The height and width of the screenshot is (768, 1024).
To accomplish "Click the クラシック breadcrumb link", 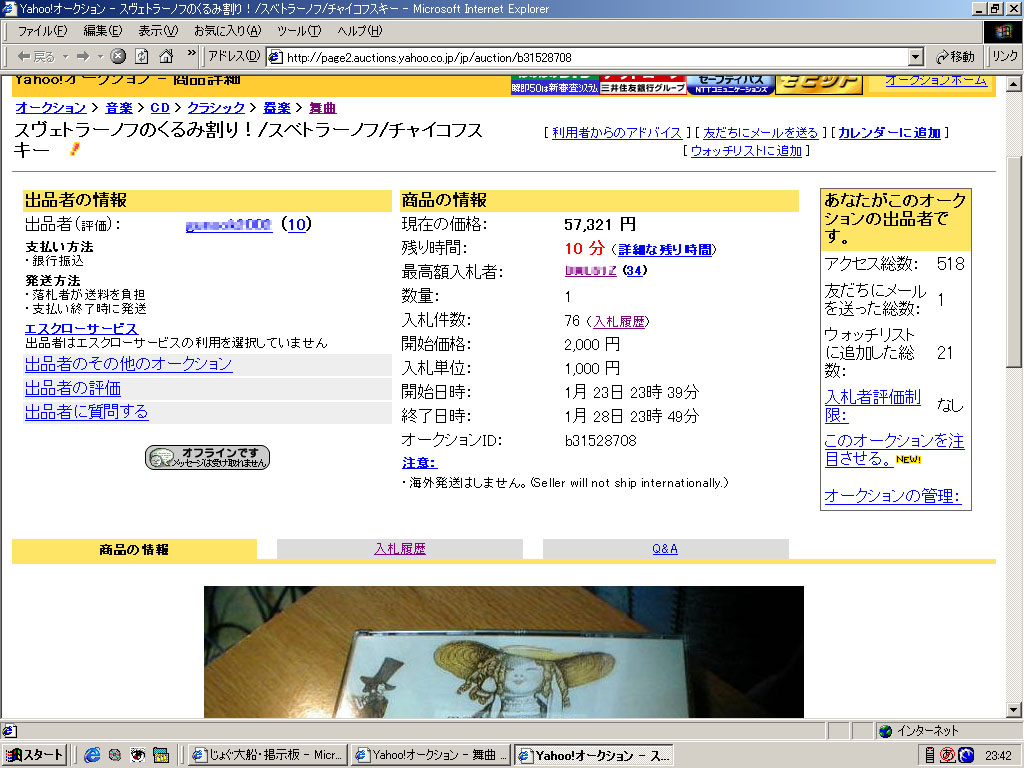I will [216, 108].
